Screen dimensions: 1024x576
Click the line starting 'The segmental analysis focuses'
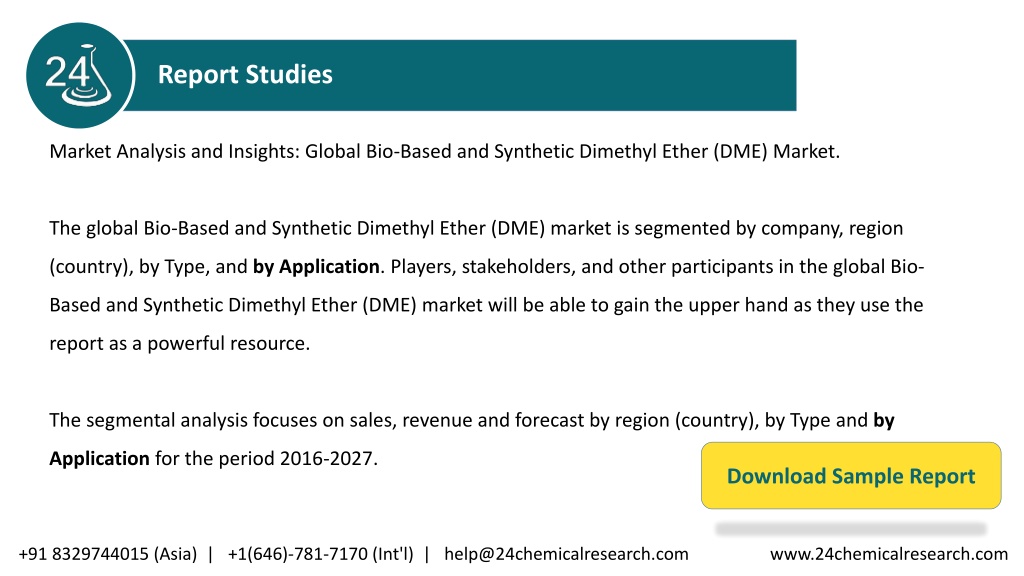[472, 420]
